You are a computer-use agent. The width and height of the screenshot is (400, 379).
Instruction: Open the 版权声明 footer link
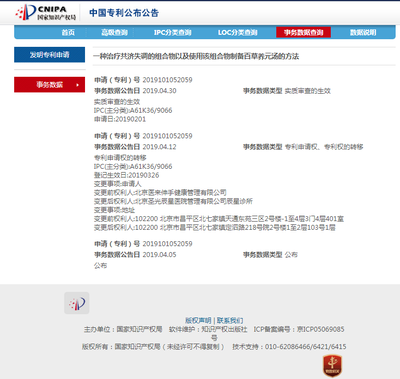198,321
